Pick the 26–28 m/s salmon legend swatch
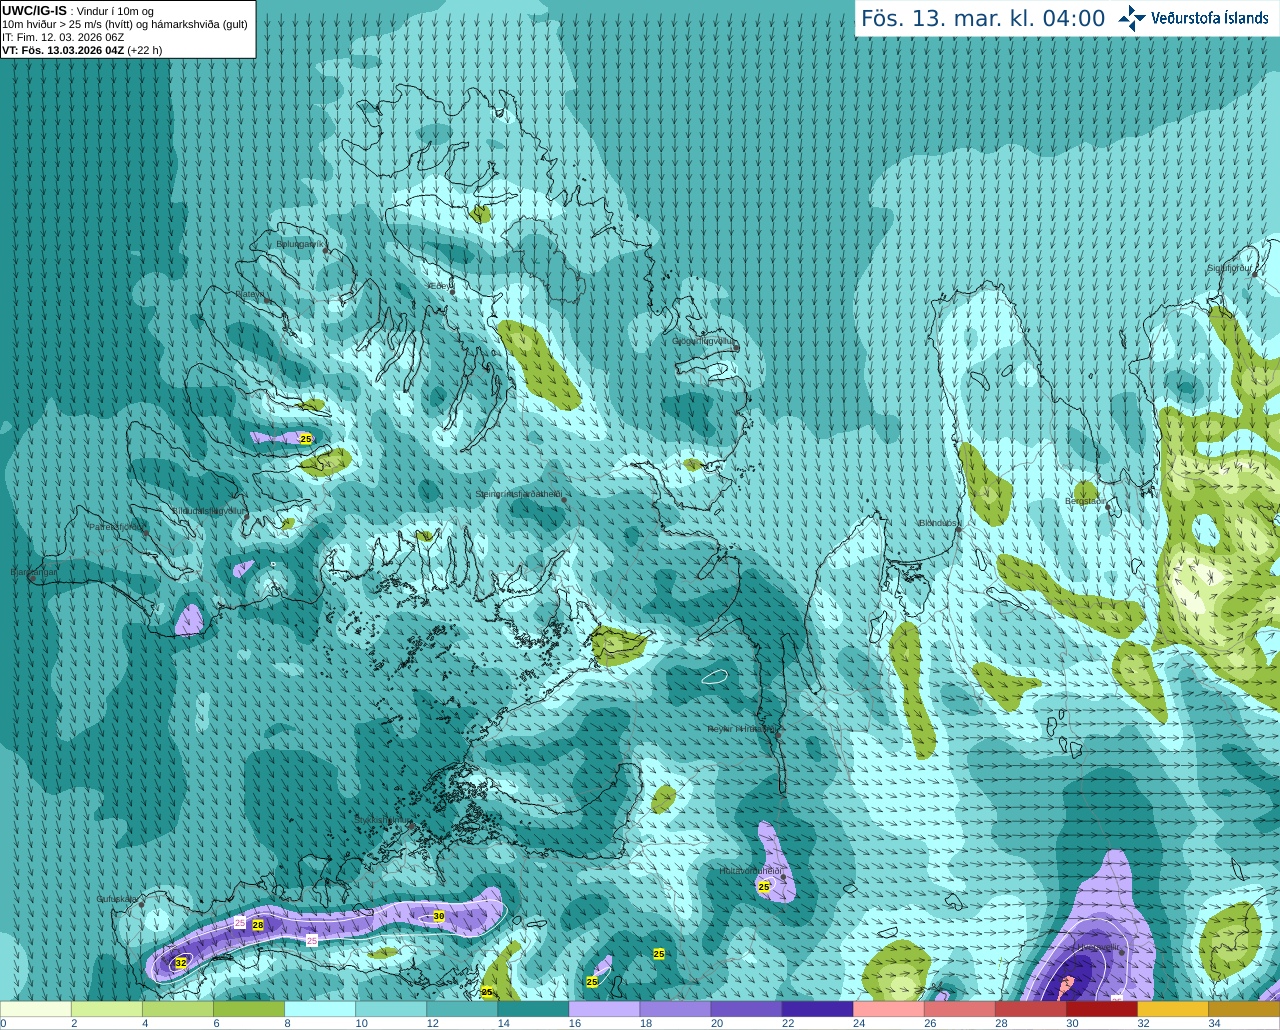Screen dimensions: 1280x1030 coord(959,1009)
